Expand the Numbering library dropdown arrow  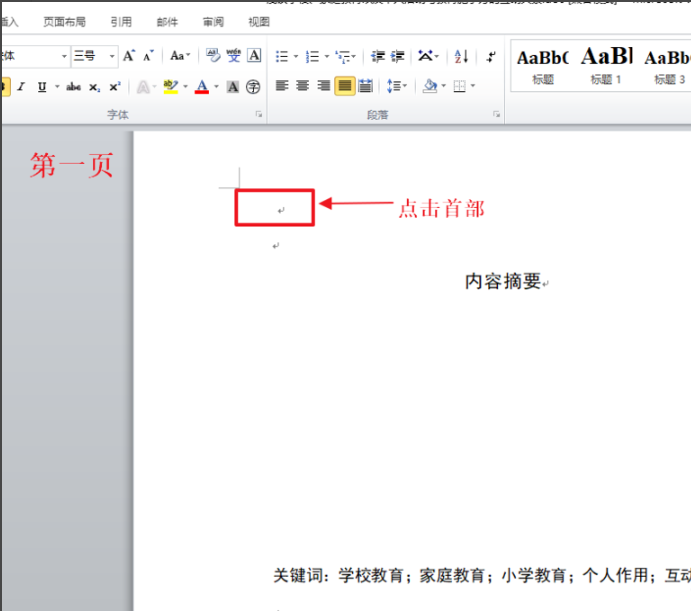coord(327,56)
